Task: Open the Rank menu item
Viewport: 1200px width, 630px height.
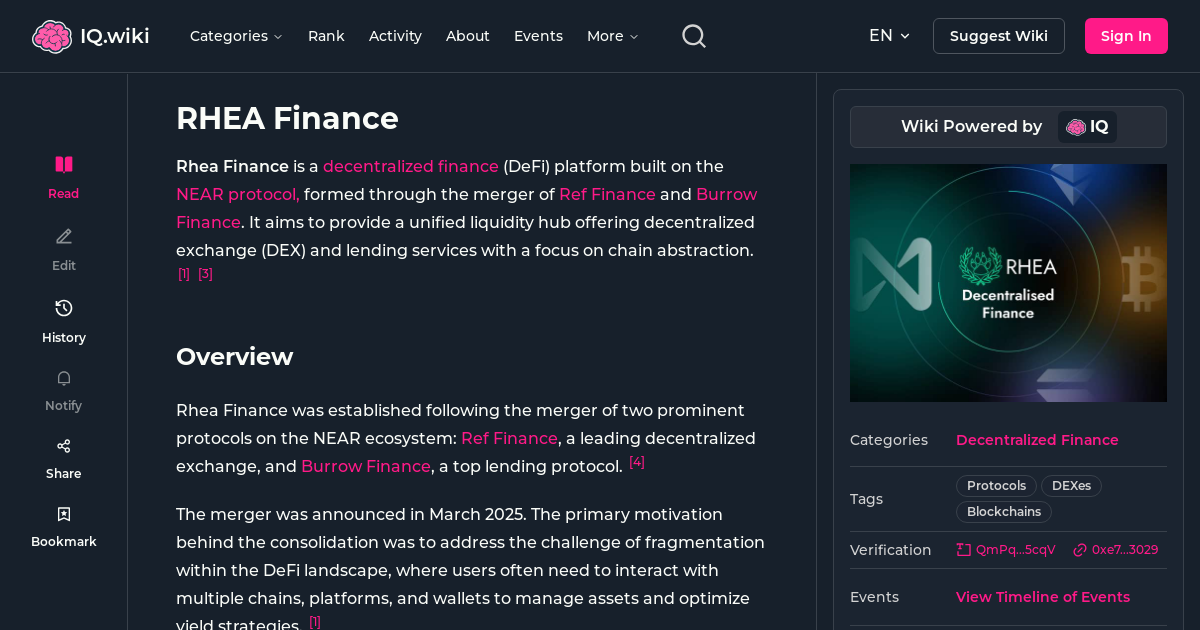Action: 326,36
